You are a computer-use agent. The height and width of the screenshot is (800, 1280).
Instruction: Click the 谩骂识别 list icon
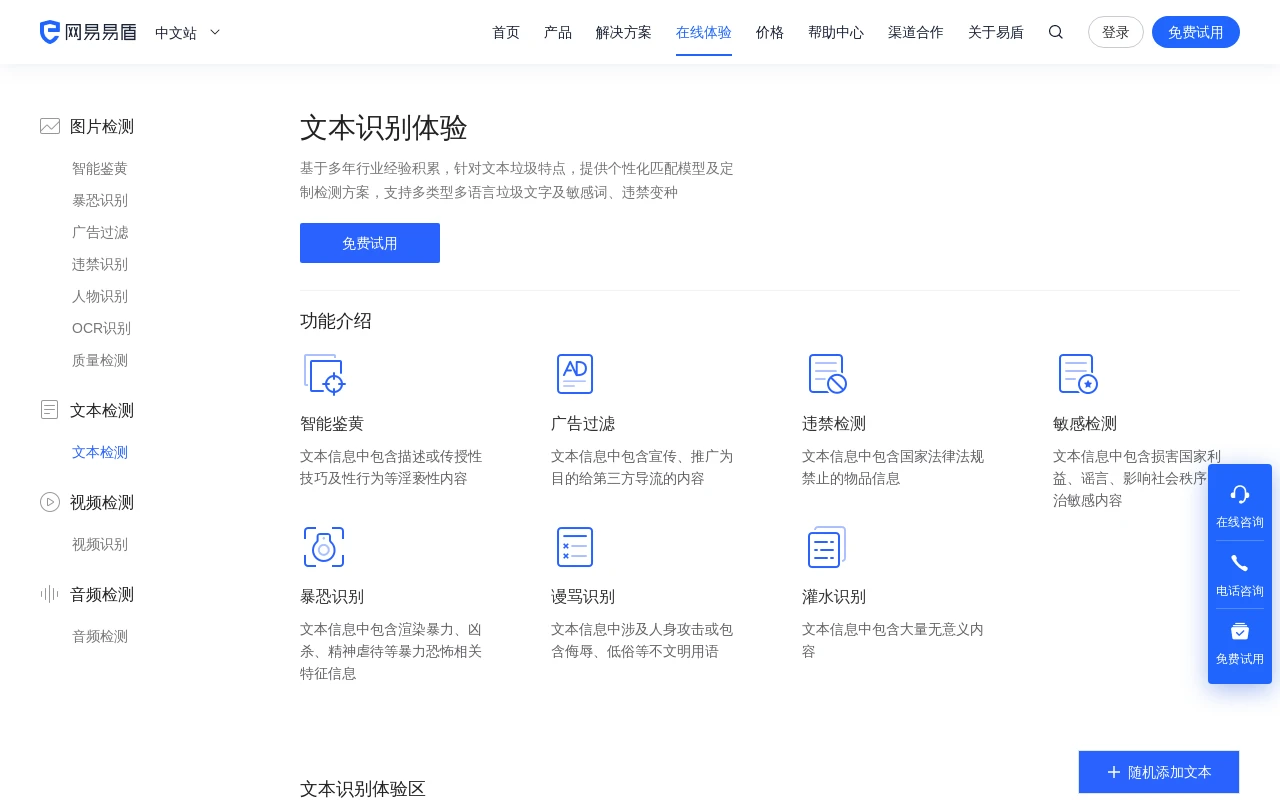coord(575,547)
